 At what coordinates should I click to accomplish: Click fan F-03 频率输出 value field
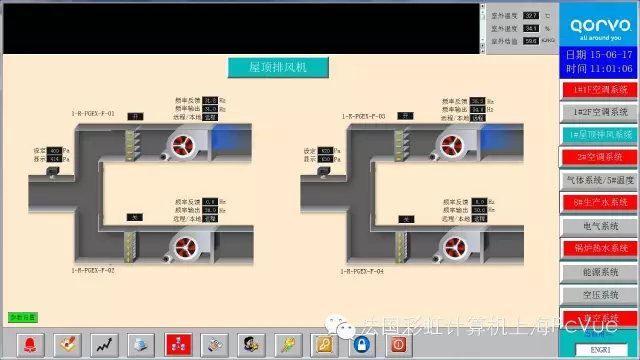click(478, 109)
